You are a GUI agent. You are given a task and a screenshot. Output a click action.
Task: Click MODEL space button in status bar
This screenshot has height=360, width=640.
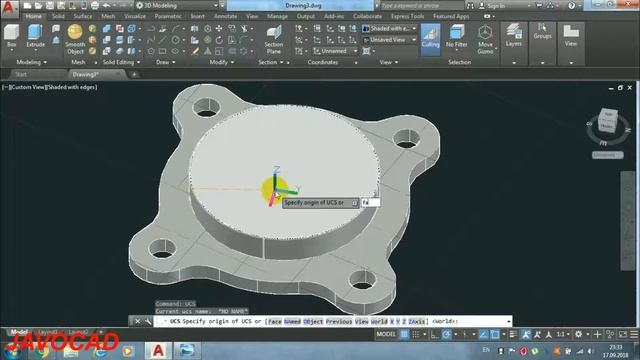click(386, 334)
